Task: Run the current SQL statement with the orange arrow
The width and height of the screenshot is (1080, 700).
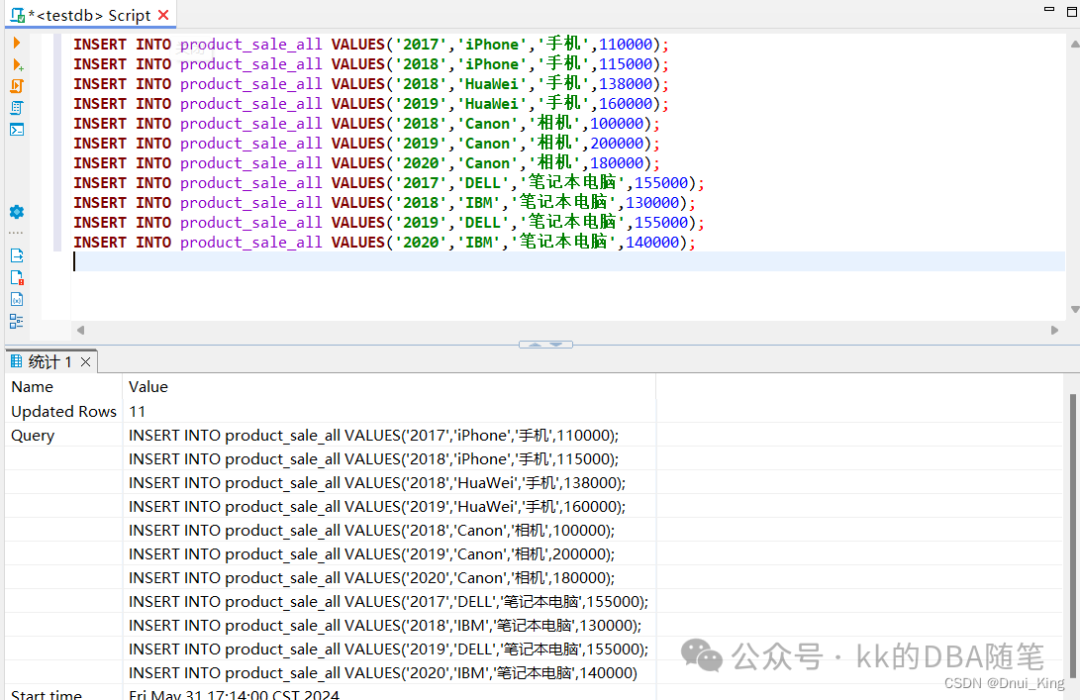Action: point(17,43)
